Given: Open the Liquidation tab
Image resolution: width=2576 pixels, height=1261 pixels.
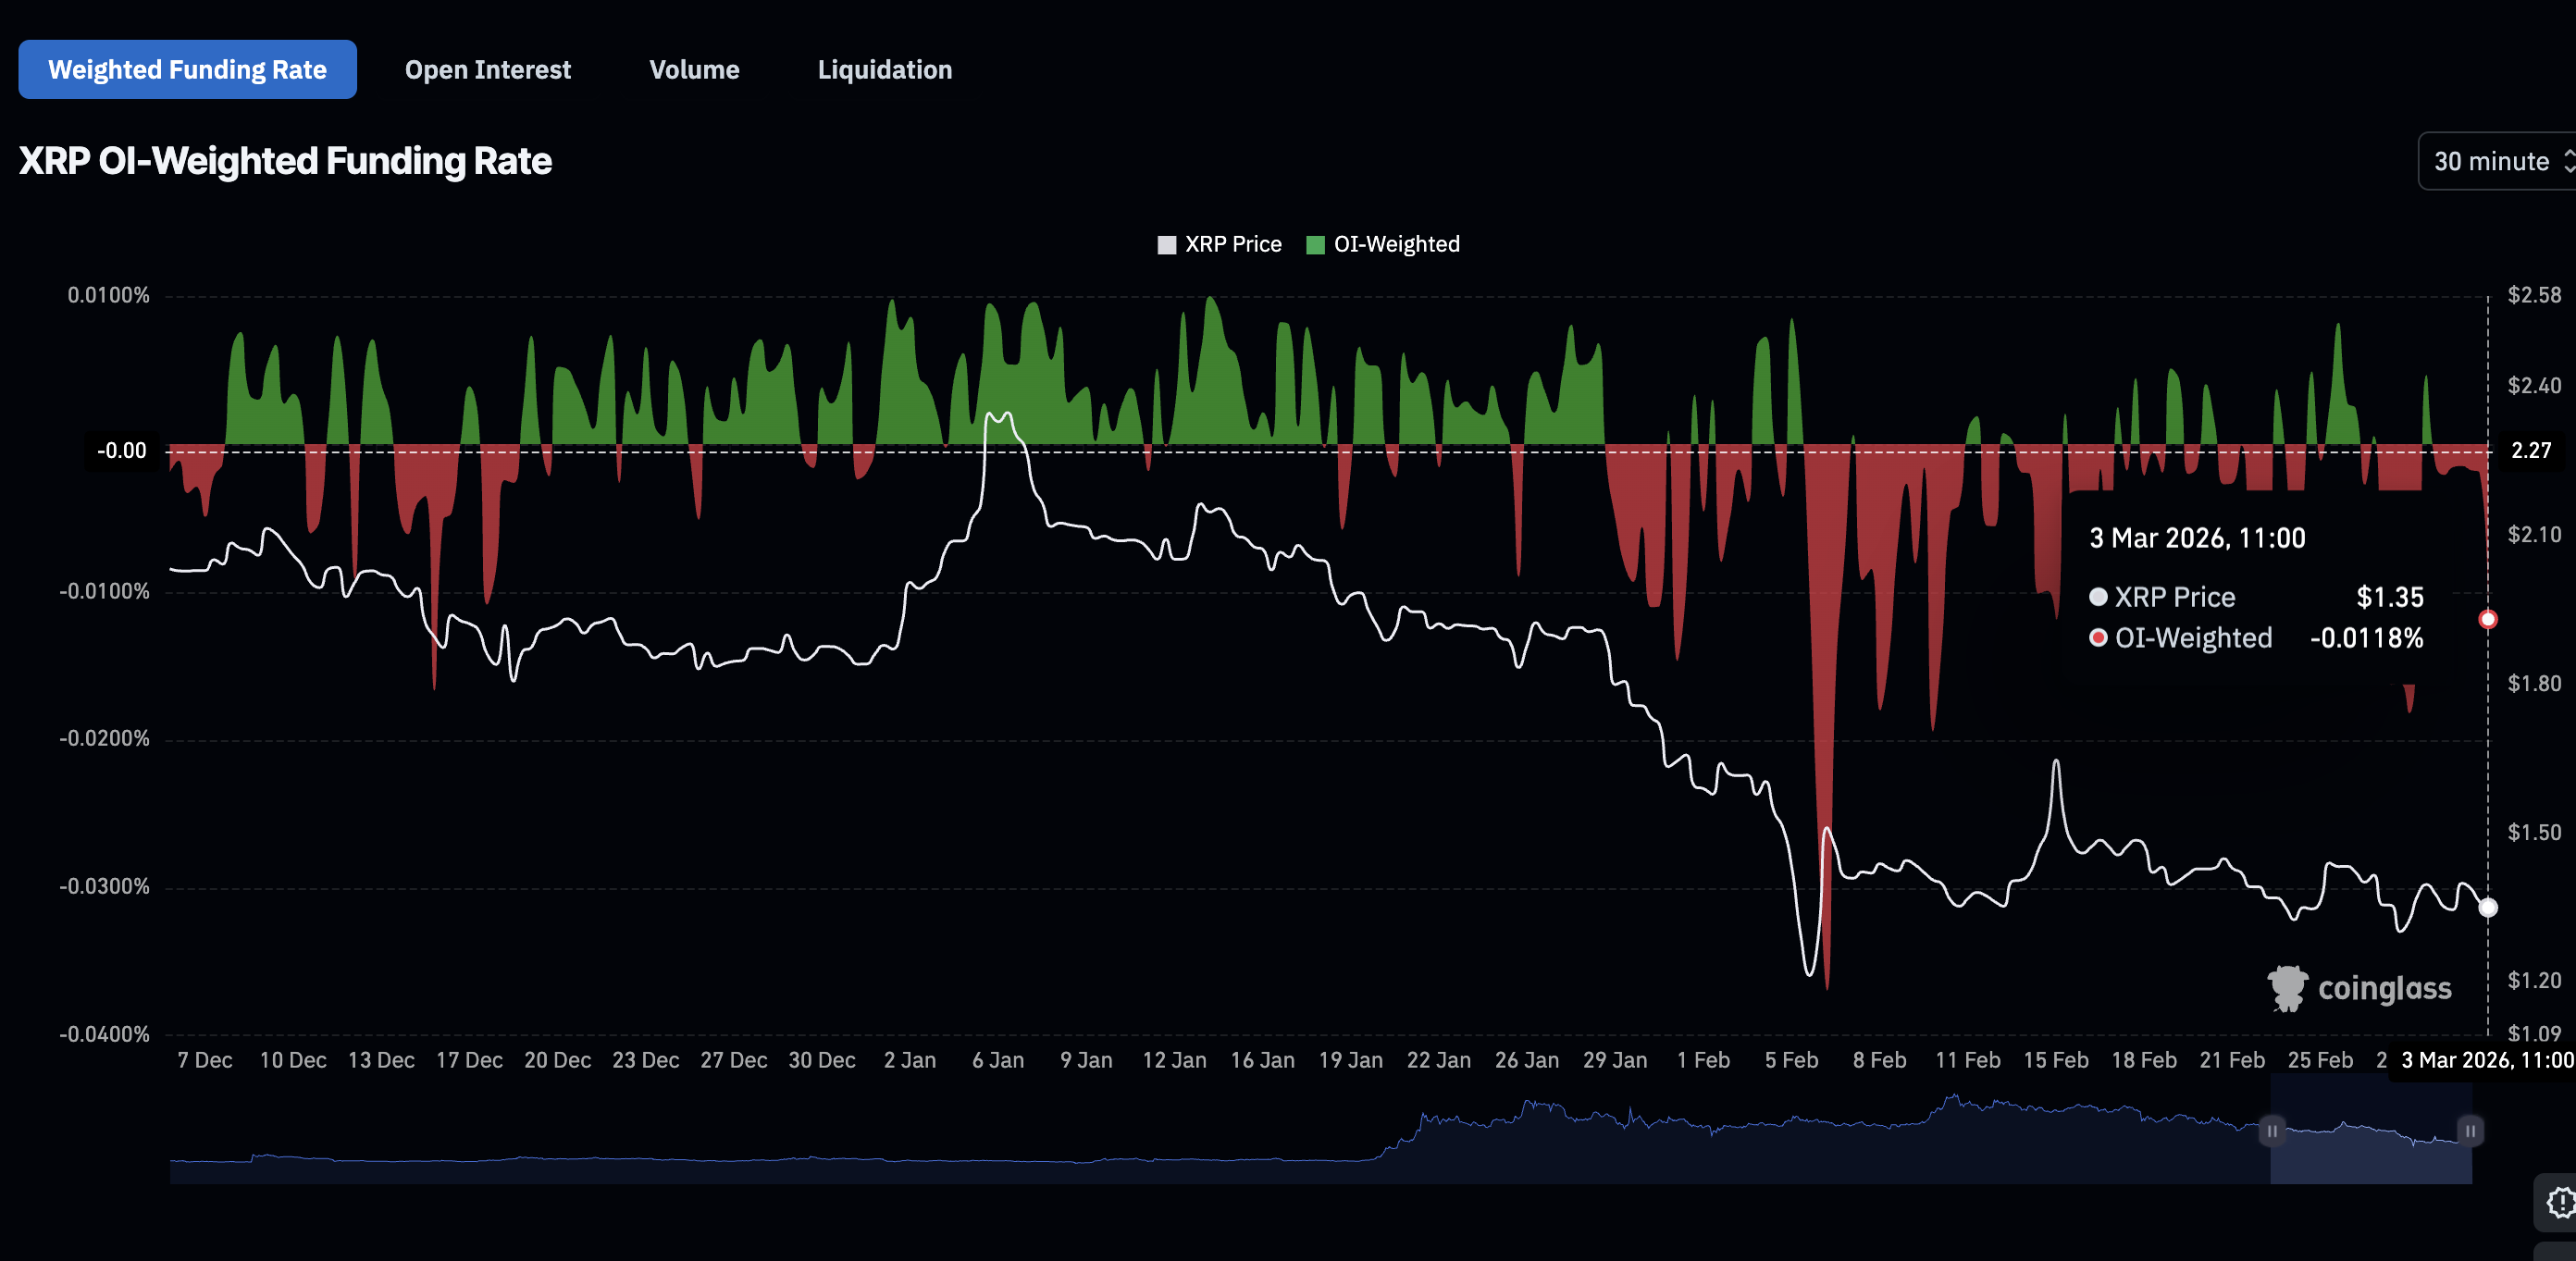Looking at the screenshot, I should click(884, 70).
